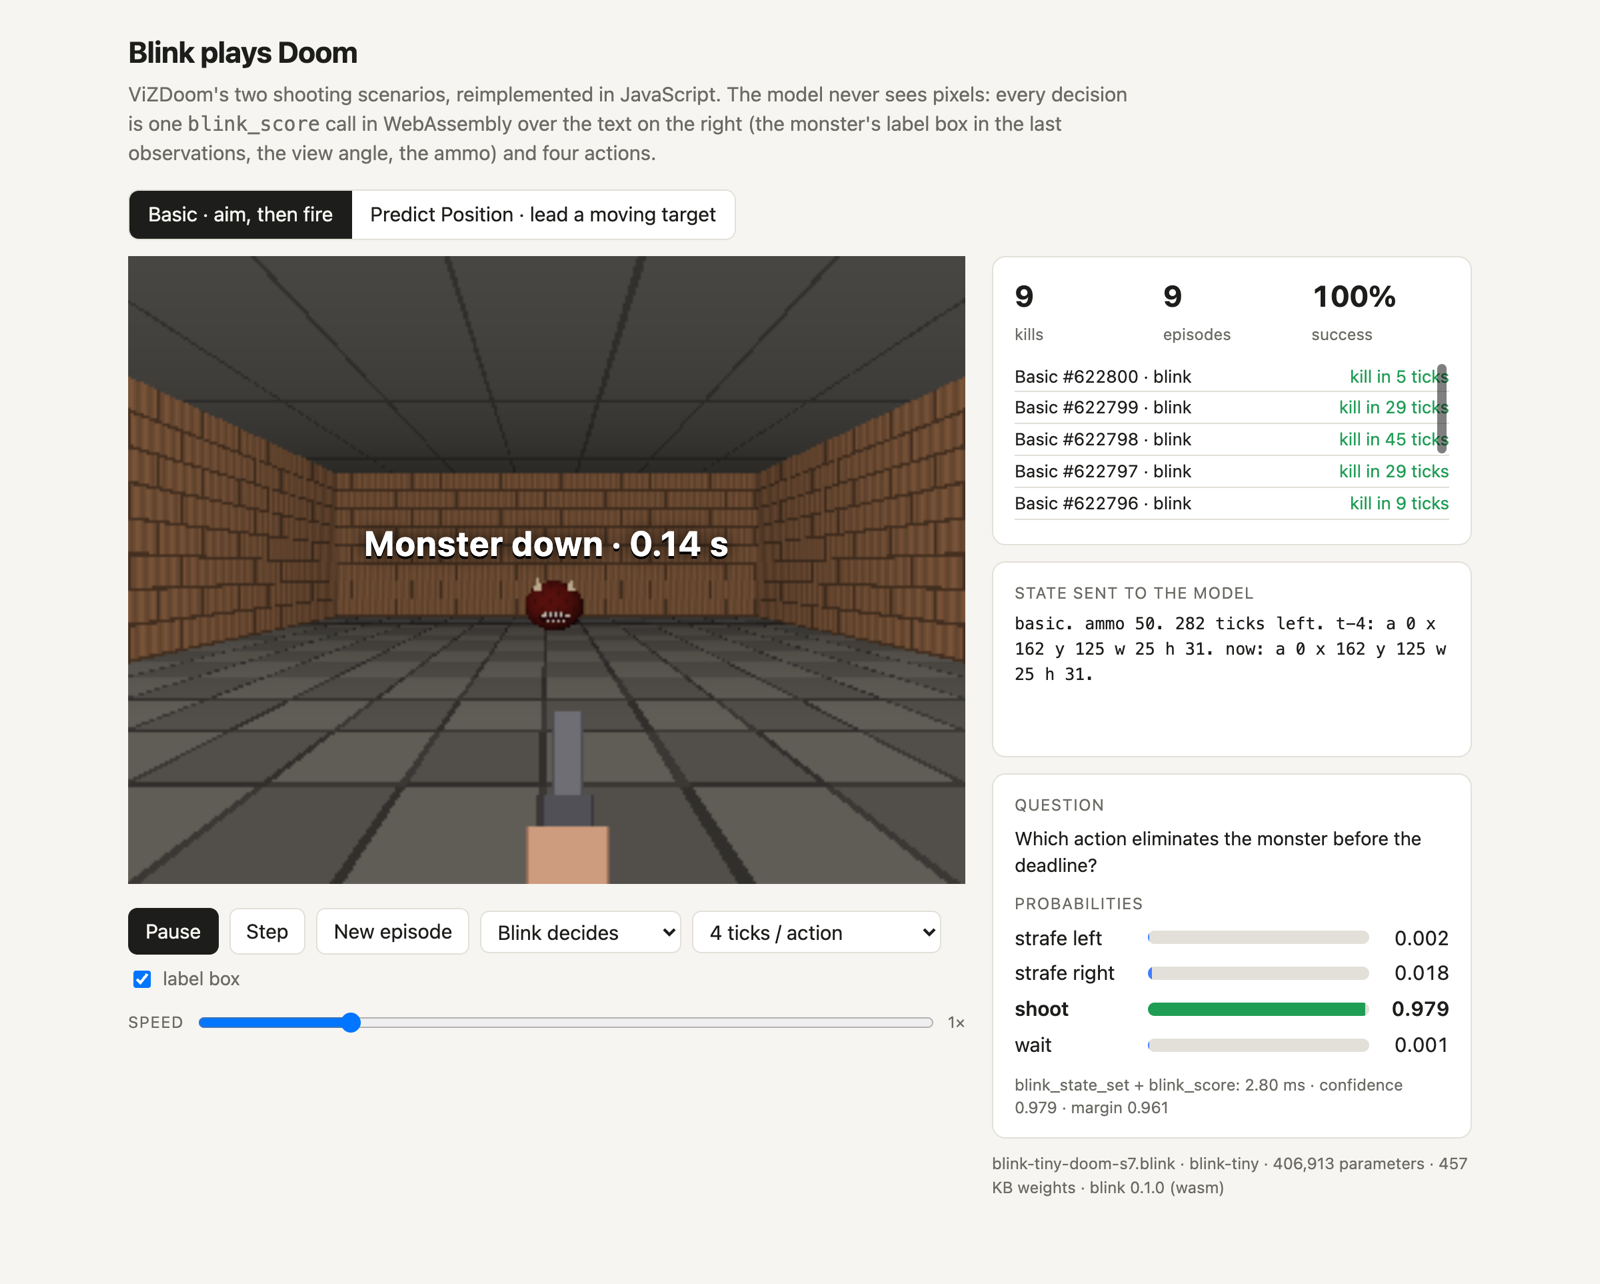This screenshot has height=1284, width=1600.
Task: Click the 1x speed readout
Action: click(x=956, y=1022)
